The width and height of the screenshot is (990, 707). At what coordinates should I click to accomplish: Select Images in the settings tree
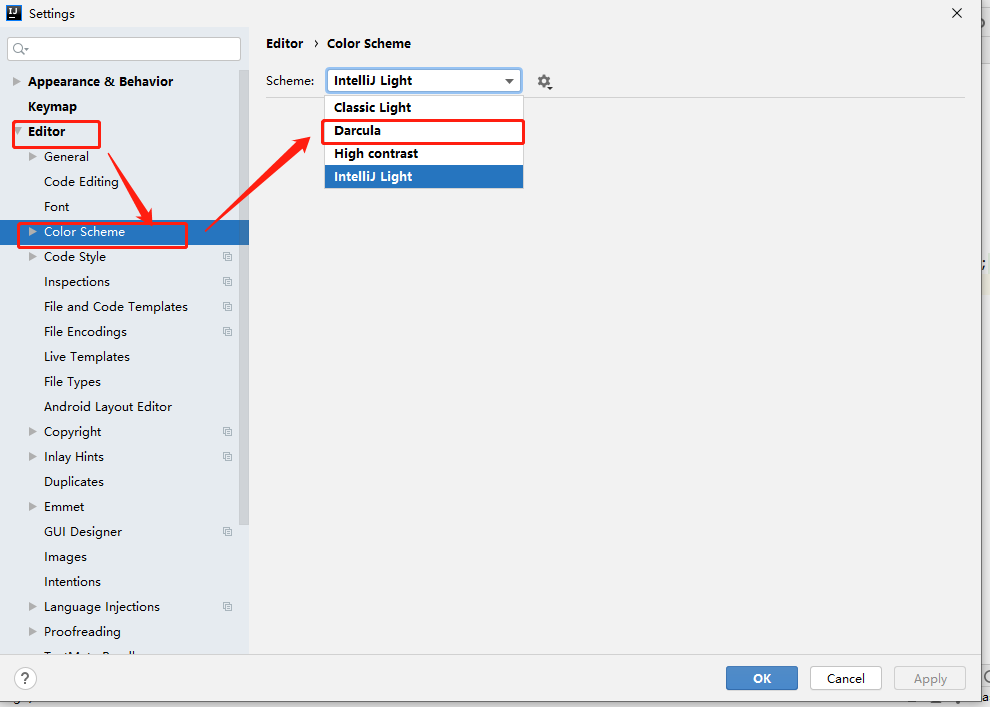66,557
